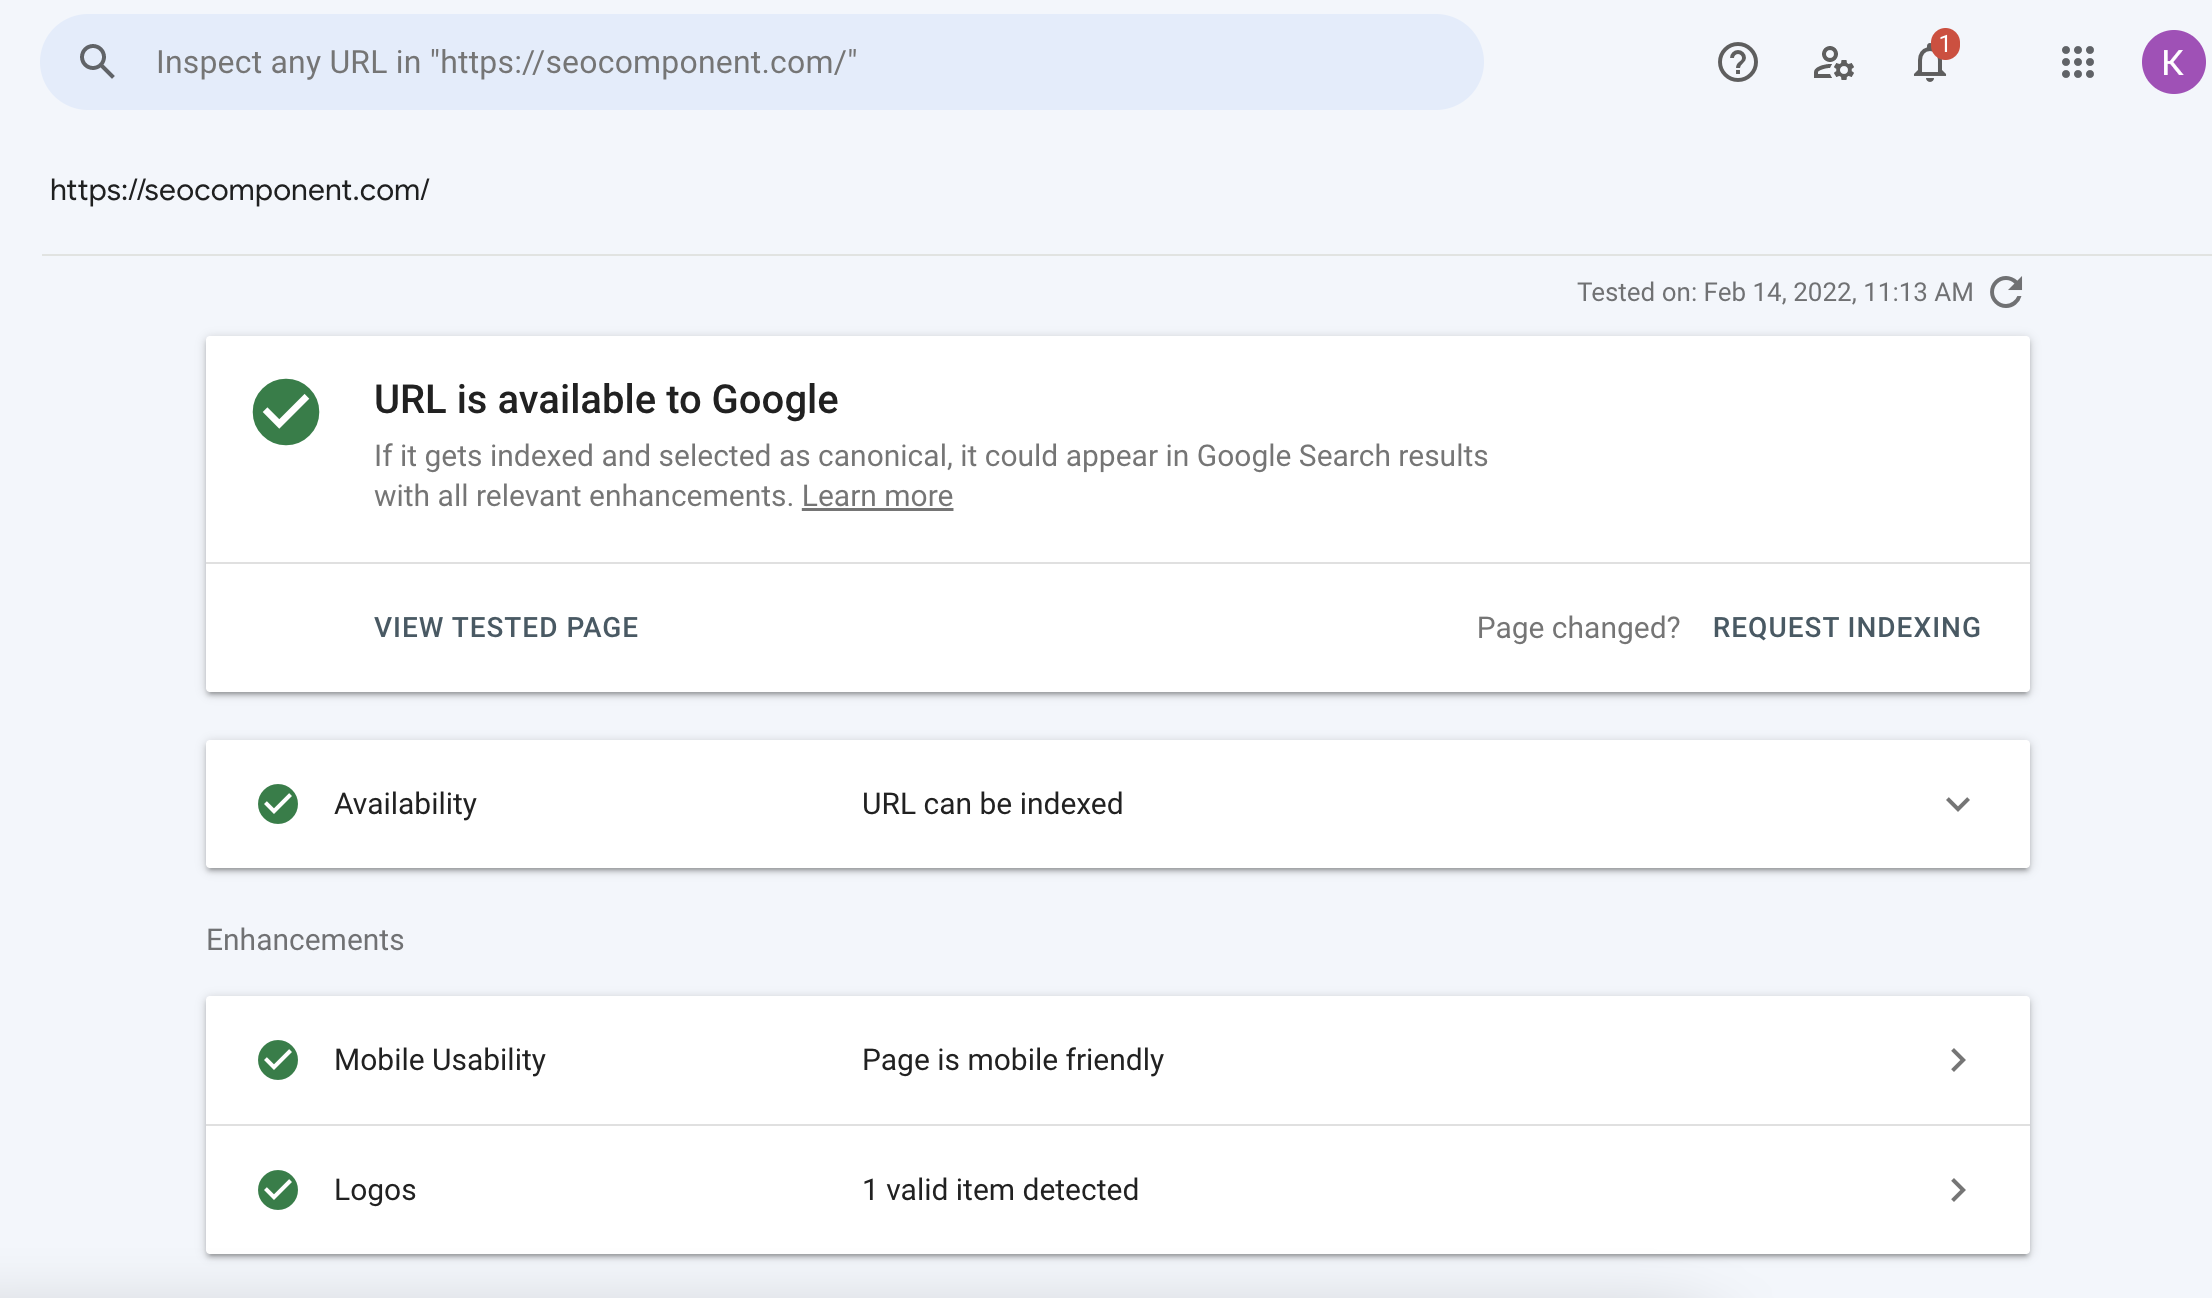Click REQUEST INDEXING
Image resolution: width=2212 pixels, height=1298 pixels.
(1846, 627)
